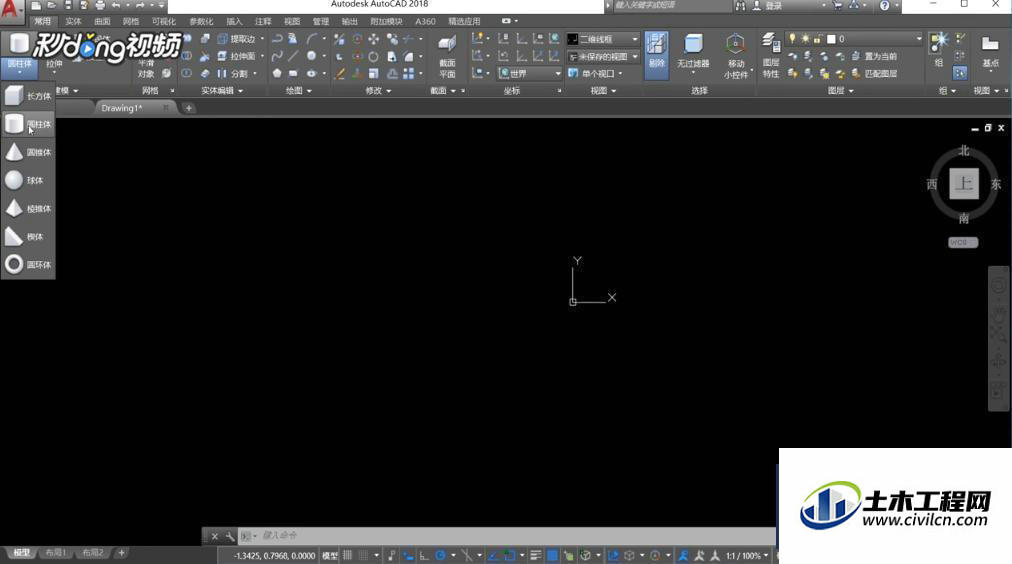Screen dimensions: 1012x564
Task: Select 圆柱体 (Cylinder) from the dropdown list
Action: [28, 124]
